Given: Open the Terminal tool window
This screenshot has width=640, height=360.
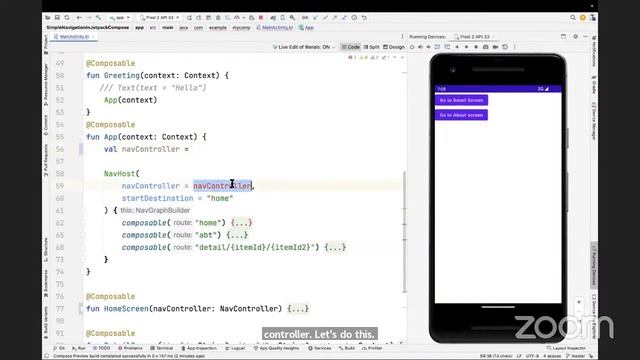Looking at the screenshot, I should 162,348.
